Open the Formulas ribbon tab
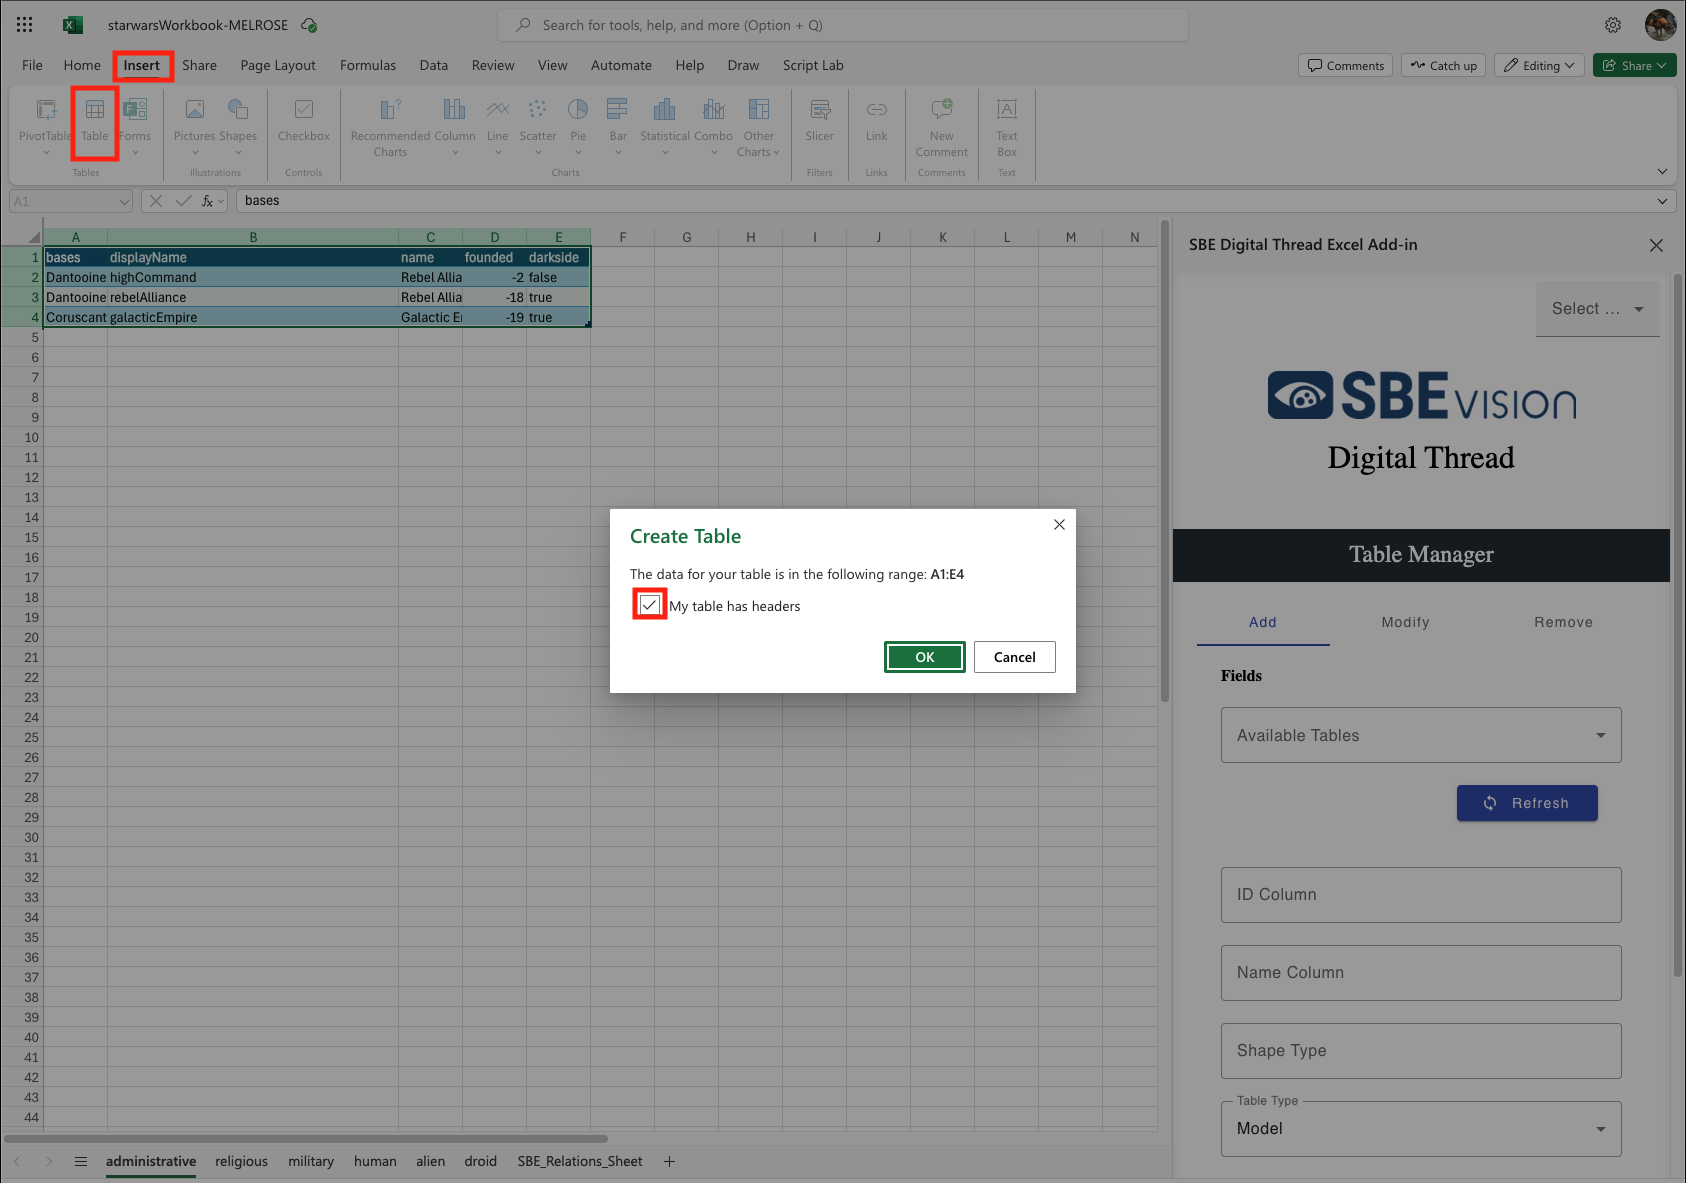 [367, 65]
